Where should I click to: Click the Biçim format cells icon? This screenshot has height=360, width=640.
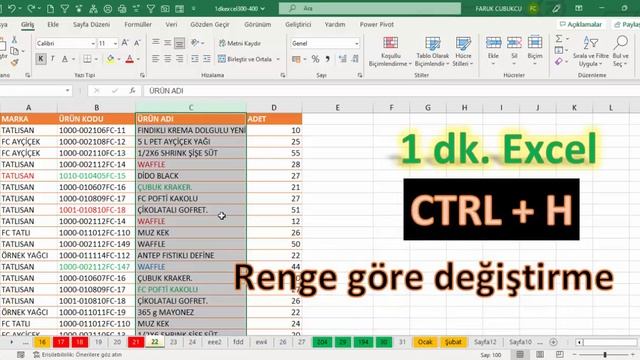[x=535, y=42]
